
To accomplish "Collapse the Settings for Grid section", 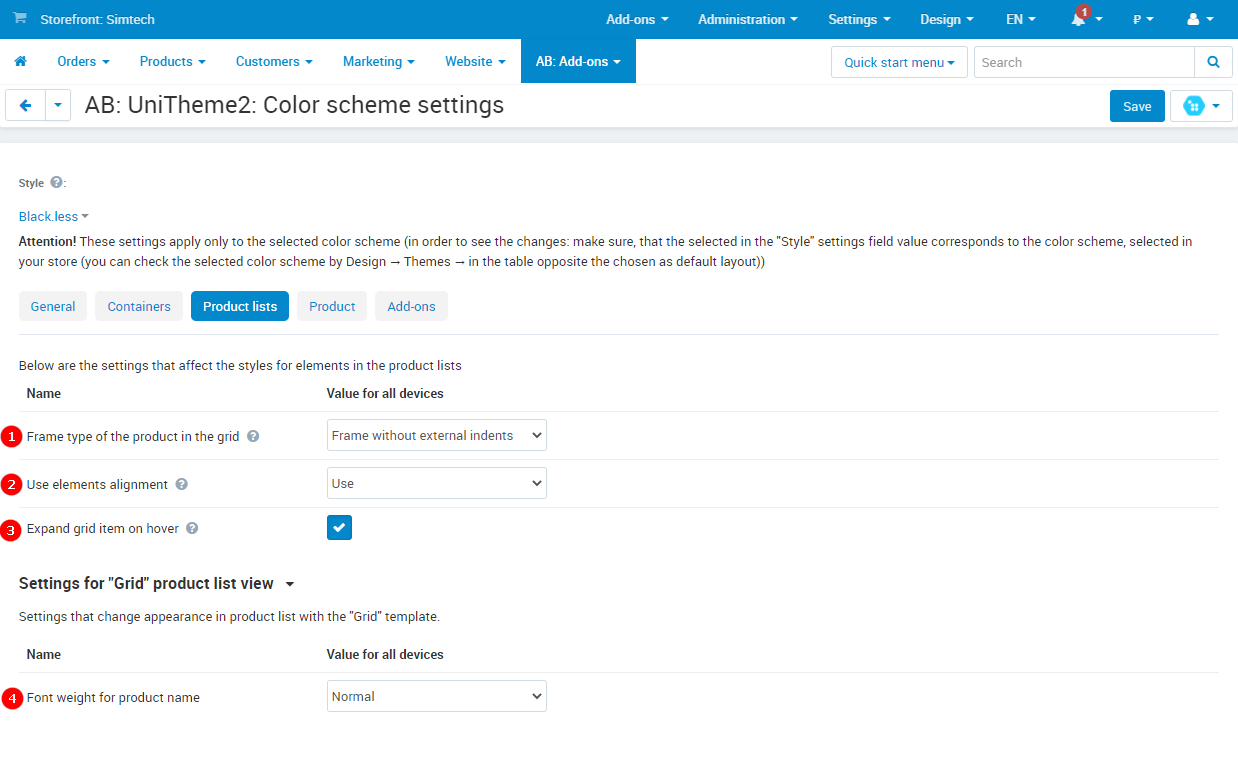I will 289,584.
